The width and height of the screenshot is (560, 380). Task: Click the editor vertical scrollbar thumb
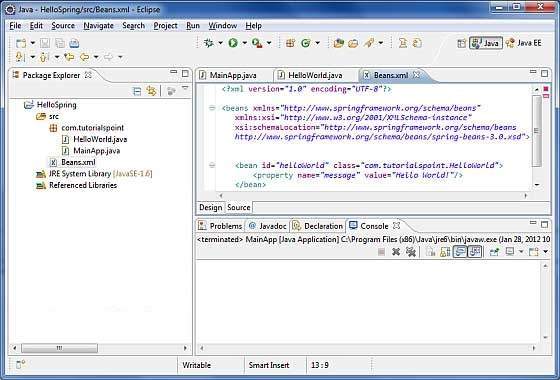[537, 131]
